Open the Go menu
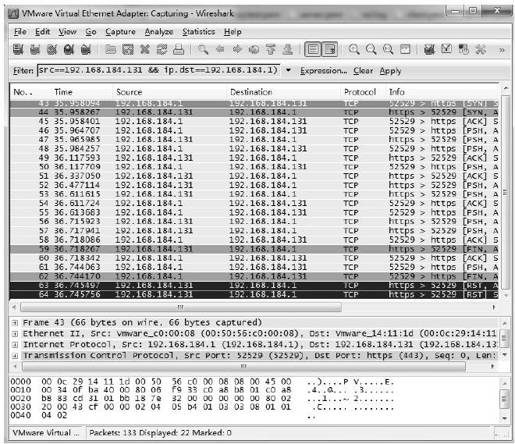Viewport: 515px width, 444px height. (91, 32)
